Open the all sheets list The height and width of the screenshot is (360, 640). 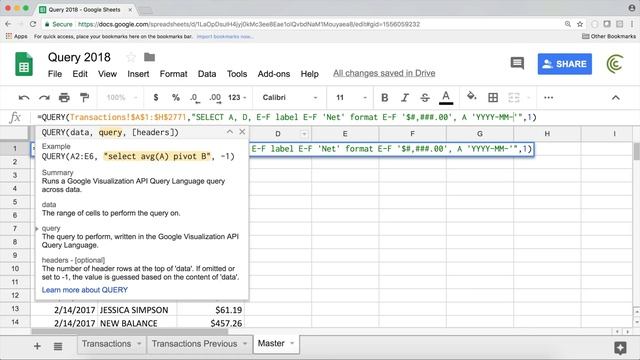[x=58, y=347]
